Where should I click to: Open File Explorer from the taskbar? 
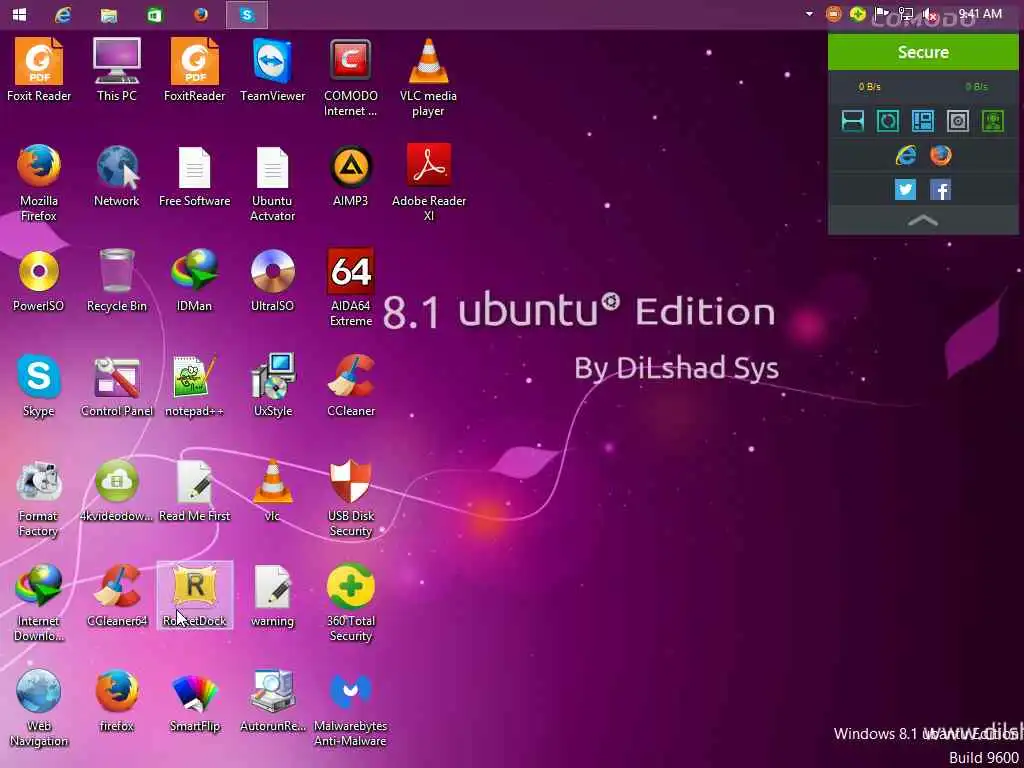(109, 14)
